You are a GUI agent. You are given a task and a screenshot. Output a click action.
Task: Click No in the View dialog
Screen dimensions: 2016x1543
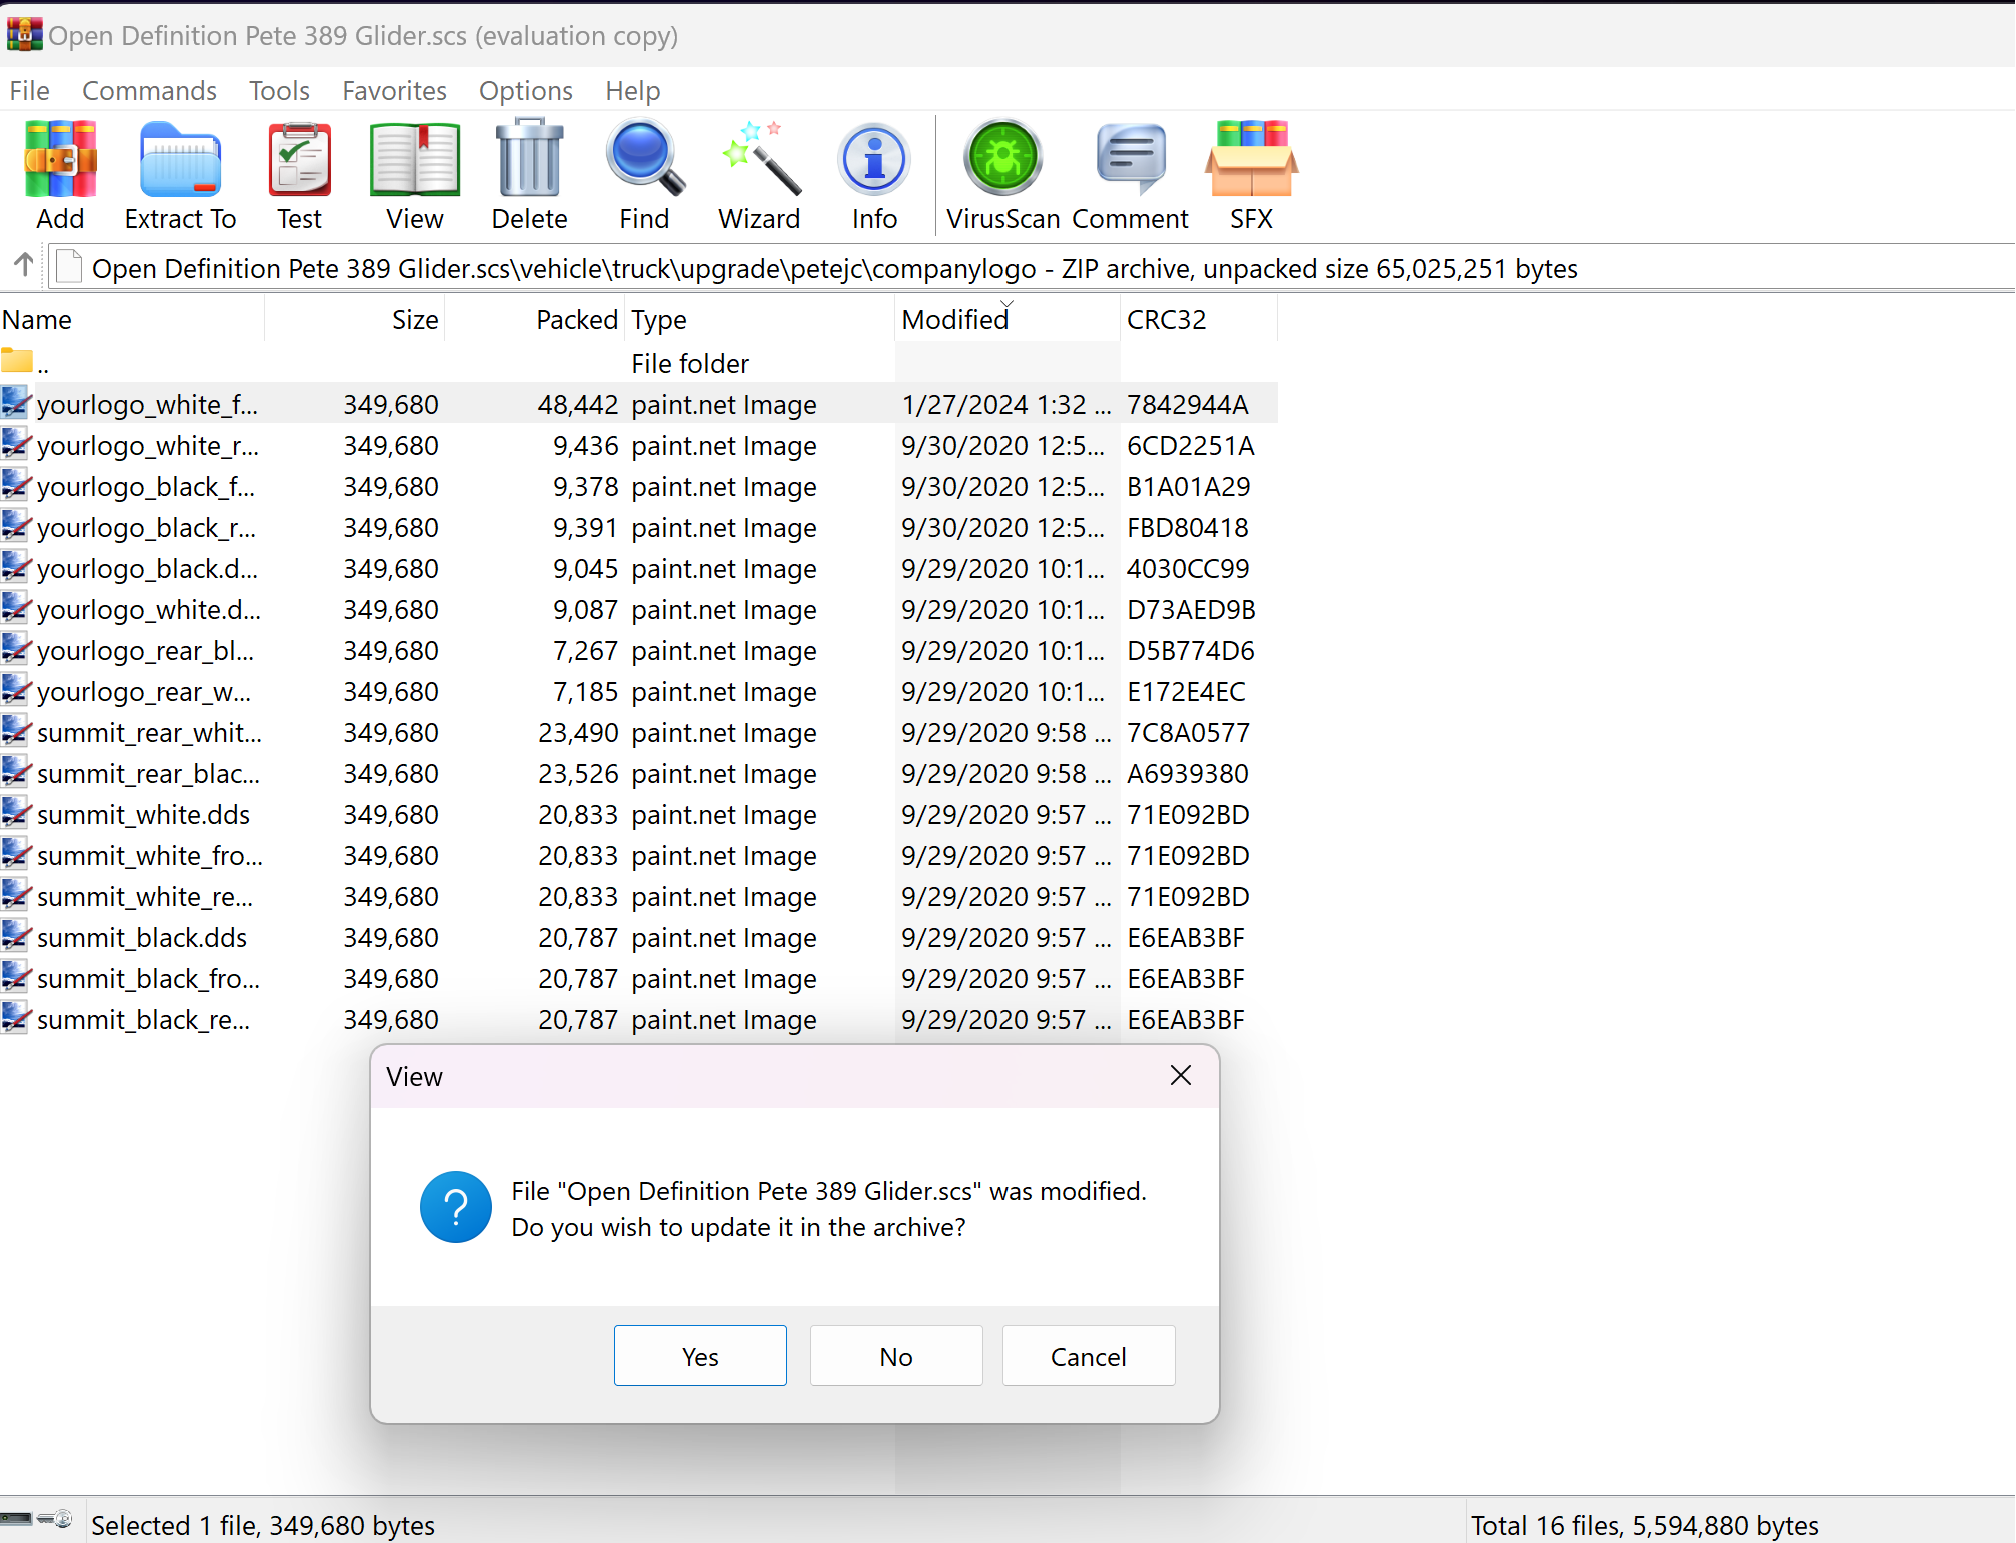pyautogui.click(x=896, y=1356)
